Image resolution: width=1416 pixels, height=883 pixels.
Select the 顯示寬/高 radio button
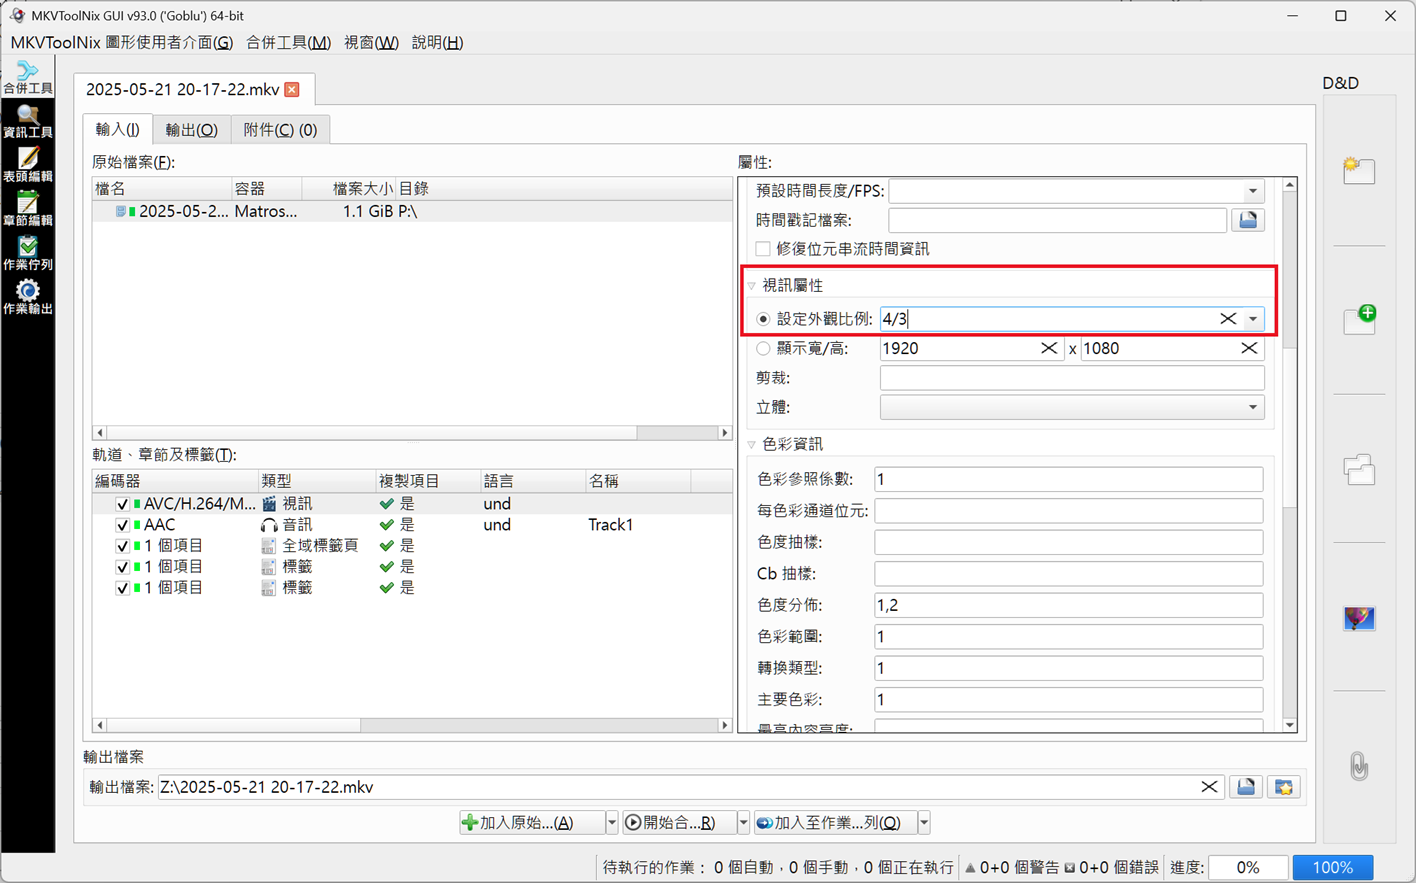click(x=763, y=348)
